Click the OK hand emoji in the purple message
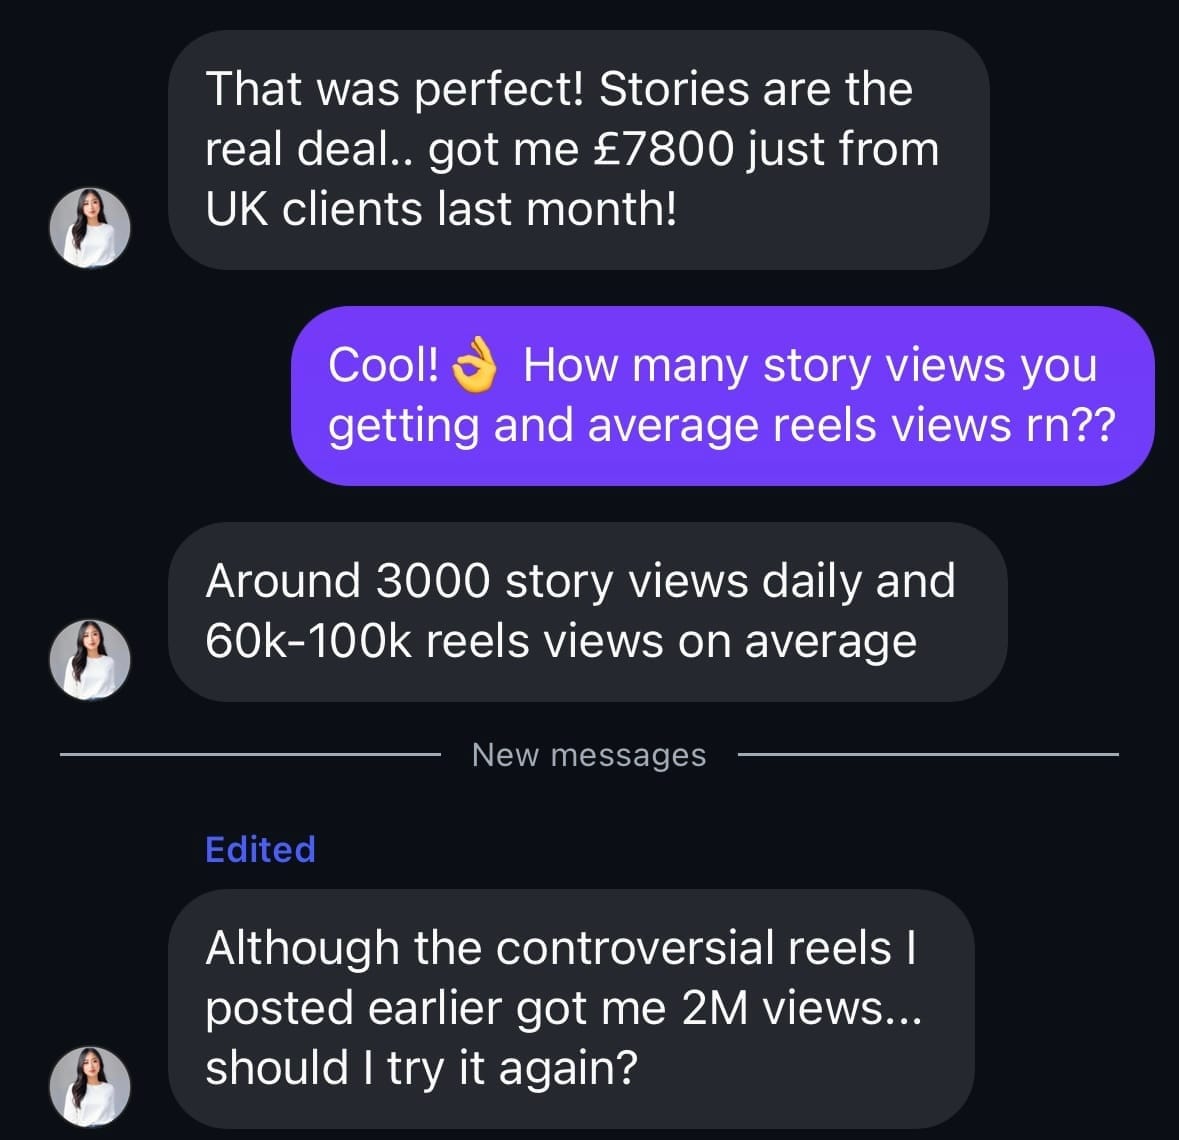Screen dimensions: 1179x1140 (x=475, y=367)
